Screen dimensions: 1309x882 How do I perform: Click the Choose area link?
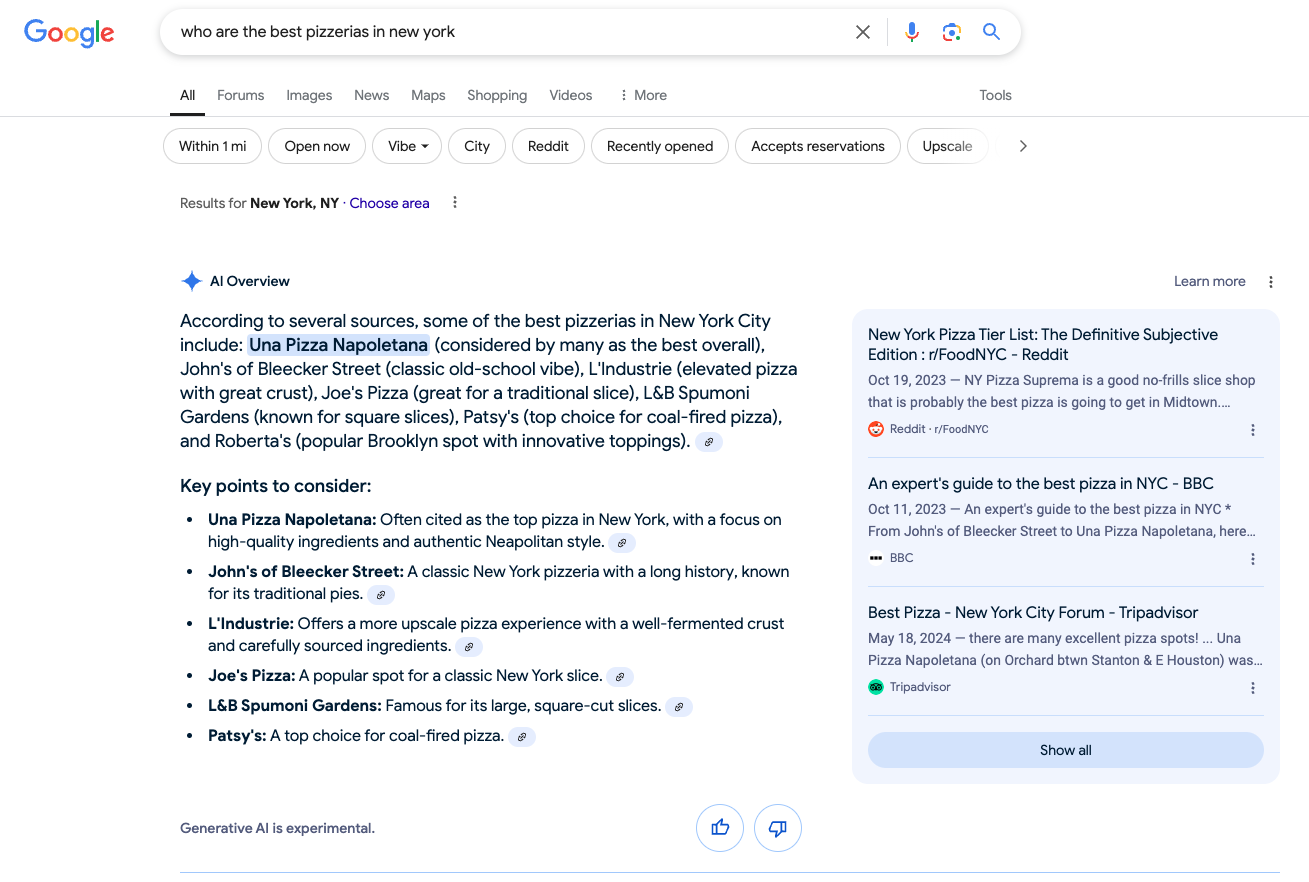(389, 203)
